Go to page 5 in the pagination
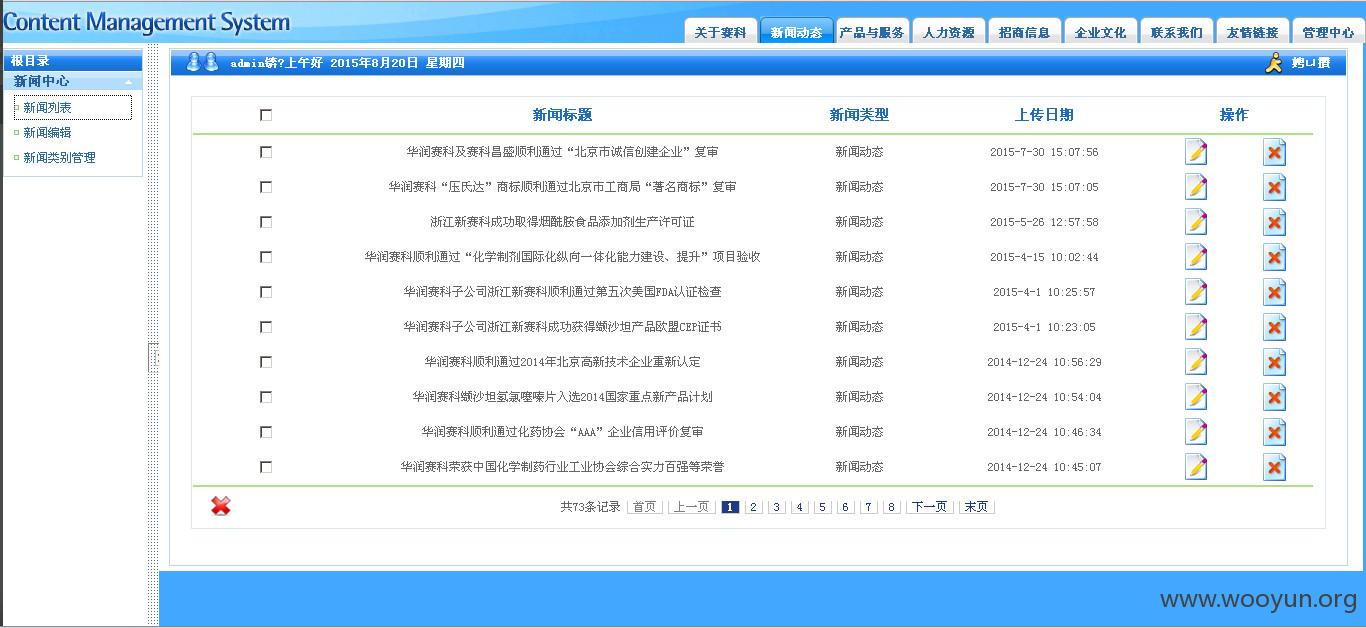The height and width of the screenshot is (628, 1366). 823,507
